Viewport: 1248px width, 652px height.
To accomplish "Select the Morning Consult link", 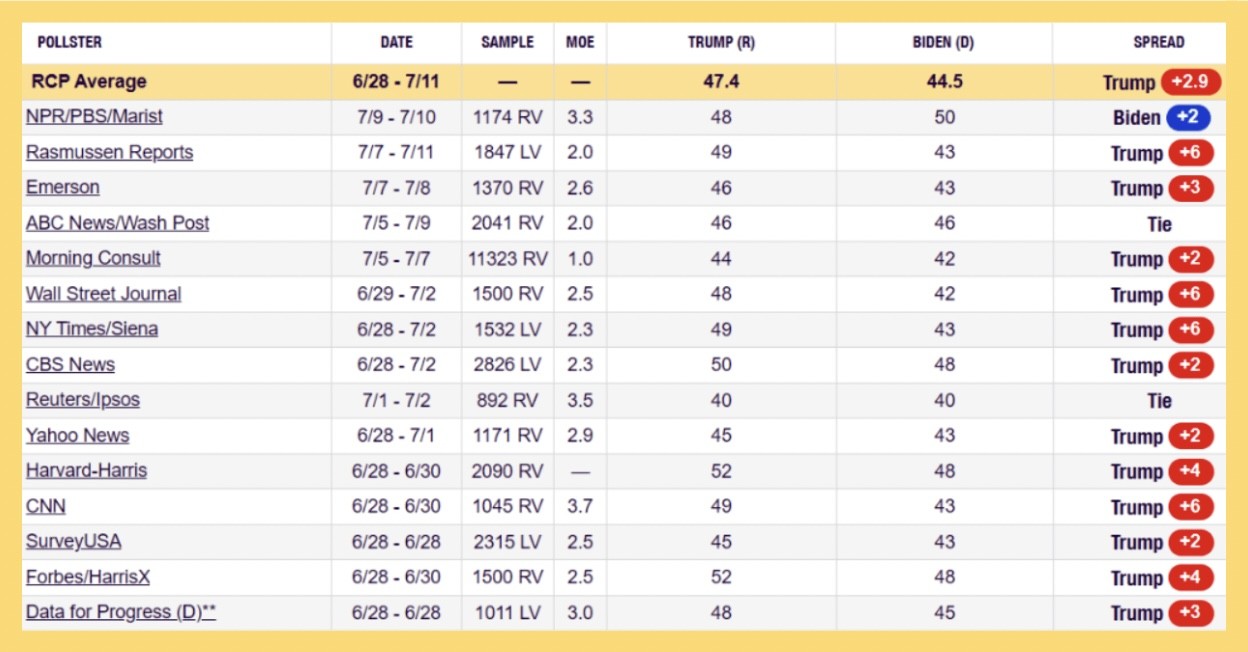I will pyautogui.click(x=93, y=258).
